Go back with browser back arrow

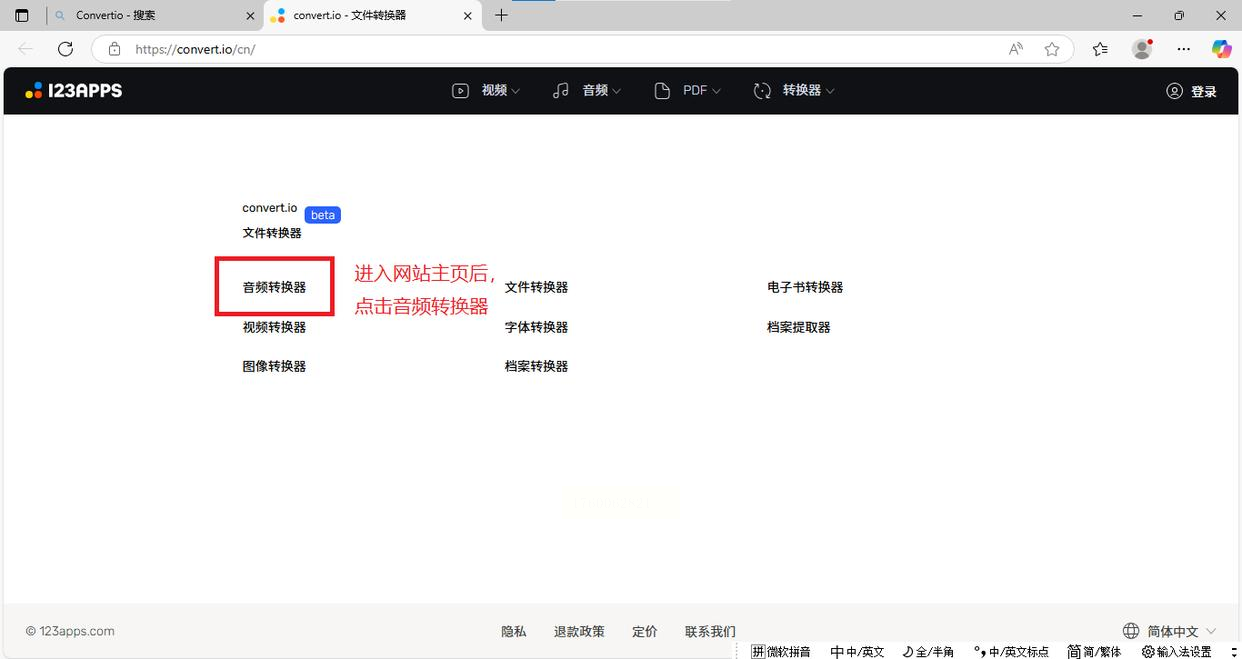(x=26, y=49)
